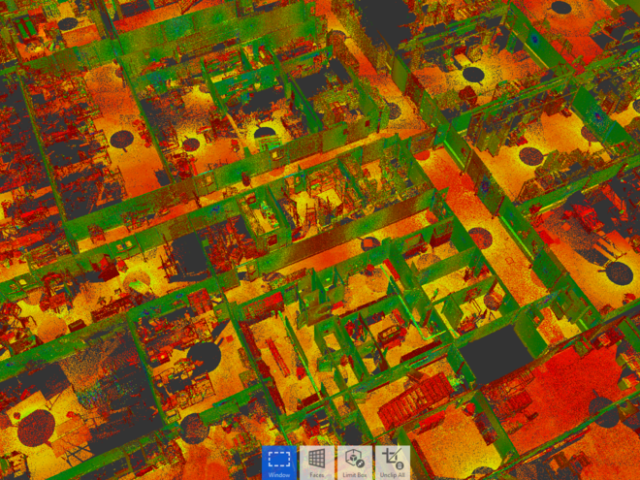
Task: Click the dashed rectangle Window icon
Action: point(279,458)
